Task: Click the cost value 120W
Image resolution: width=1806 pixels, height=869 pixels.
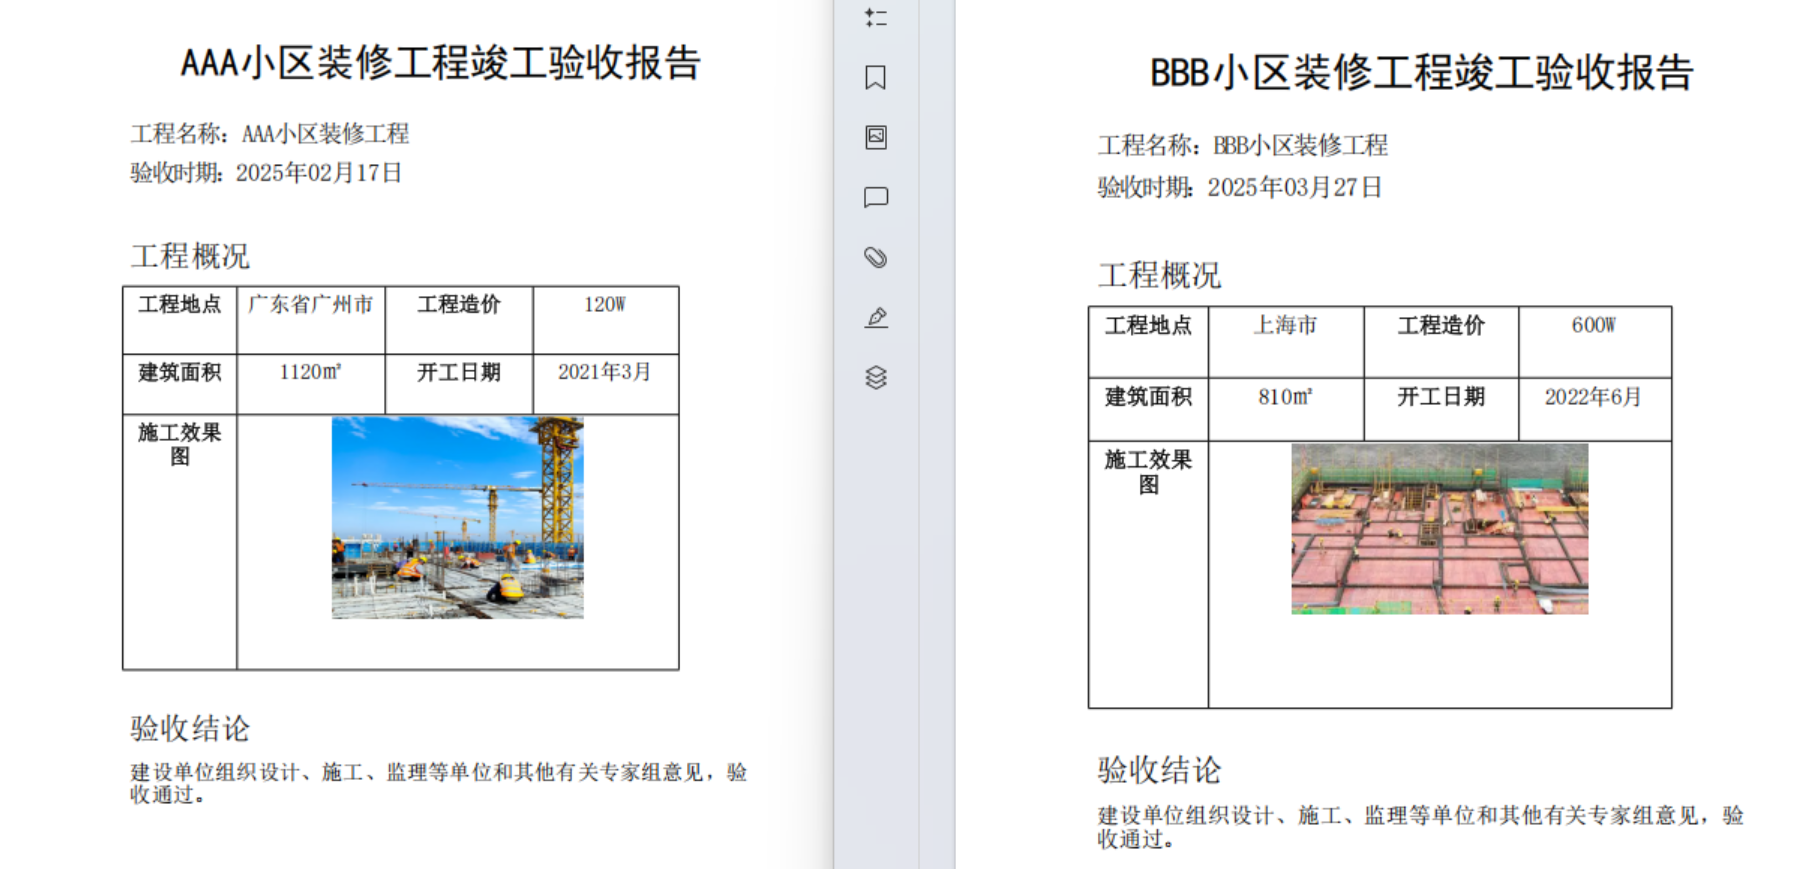Action: (605, 304)
